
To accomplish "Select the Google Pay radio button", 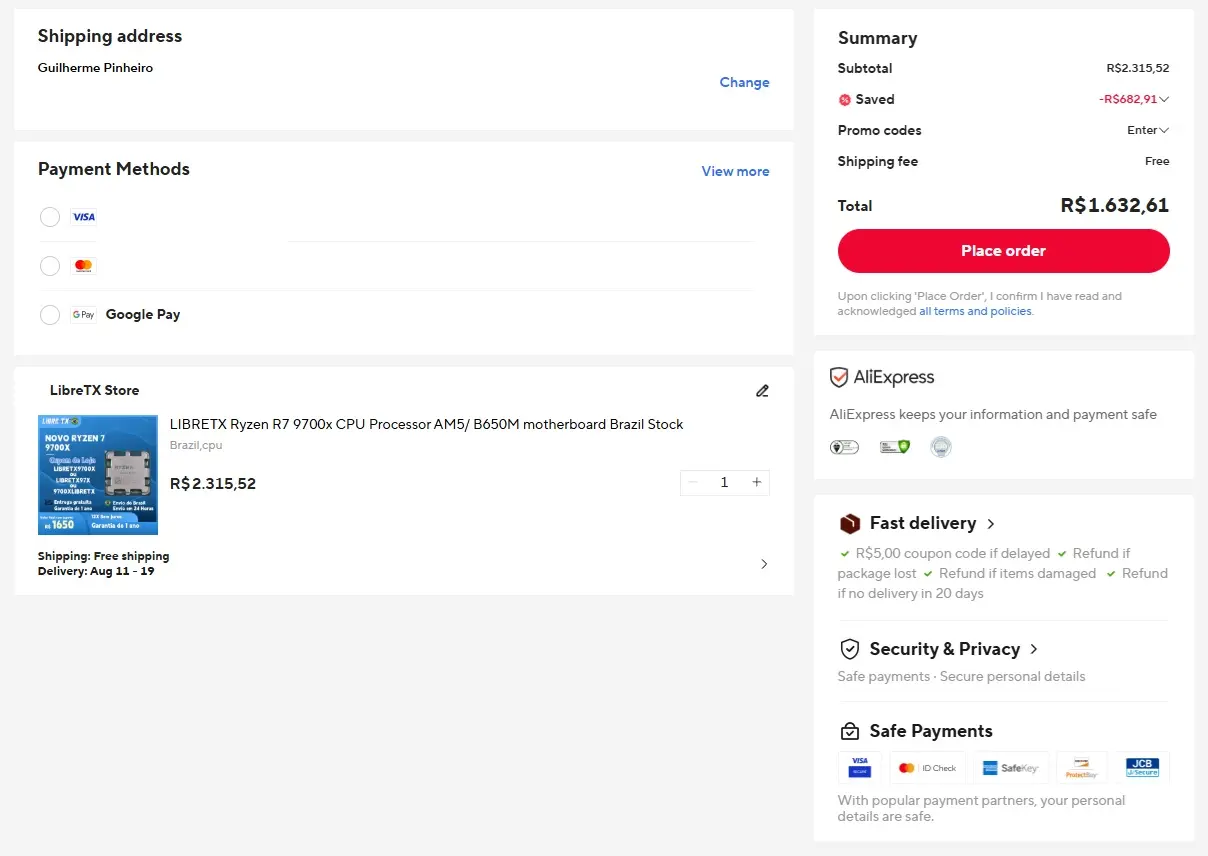I will (x=50, y=315).
